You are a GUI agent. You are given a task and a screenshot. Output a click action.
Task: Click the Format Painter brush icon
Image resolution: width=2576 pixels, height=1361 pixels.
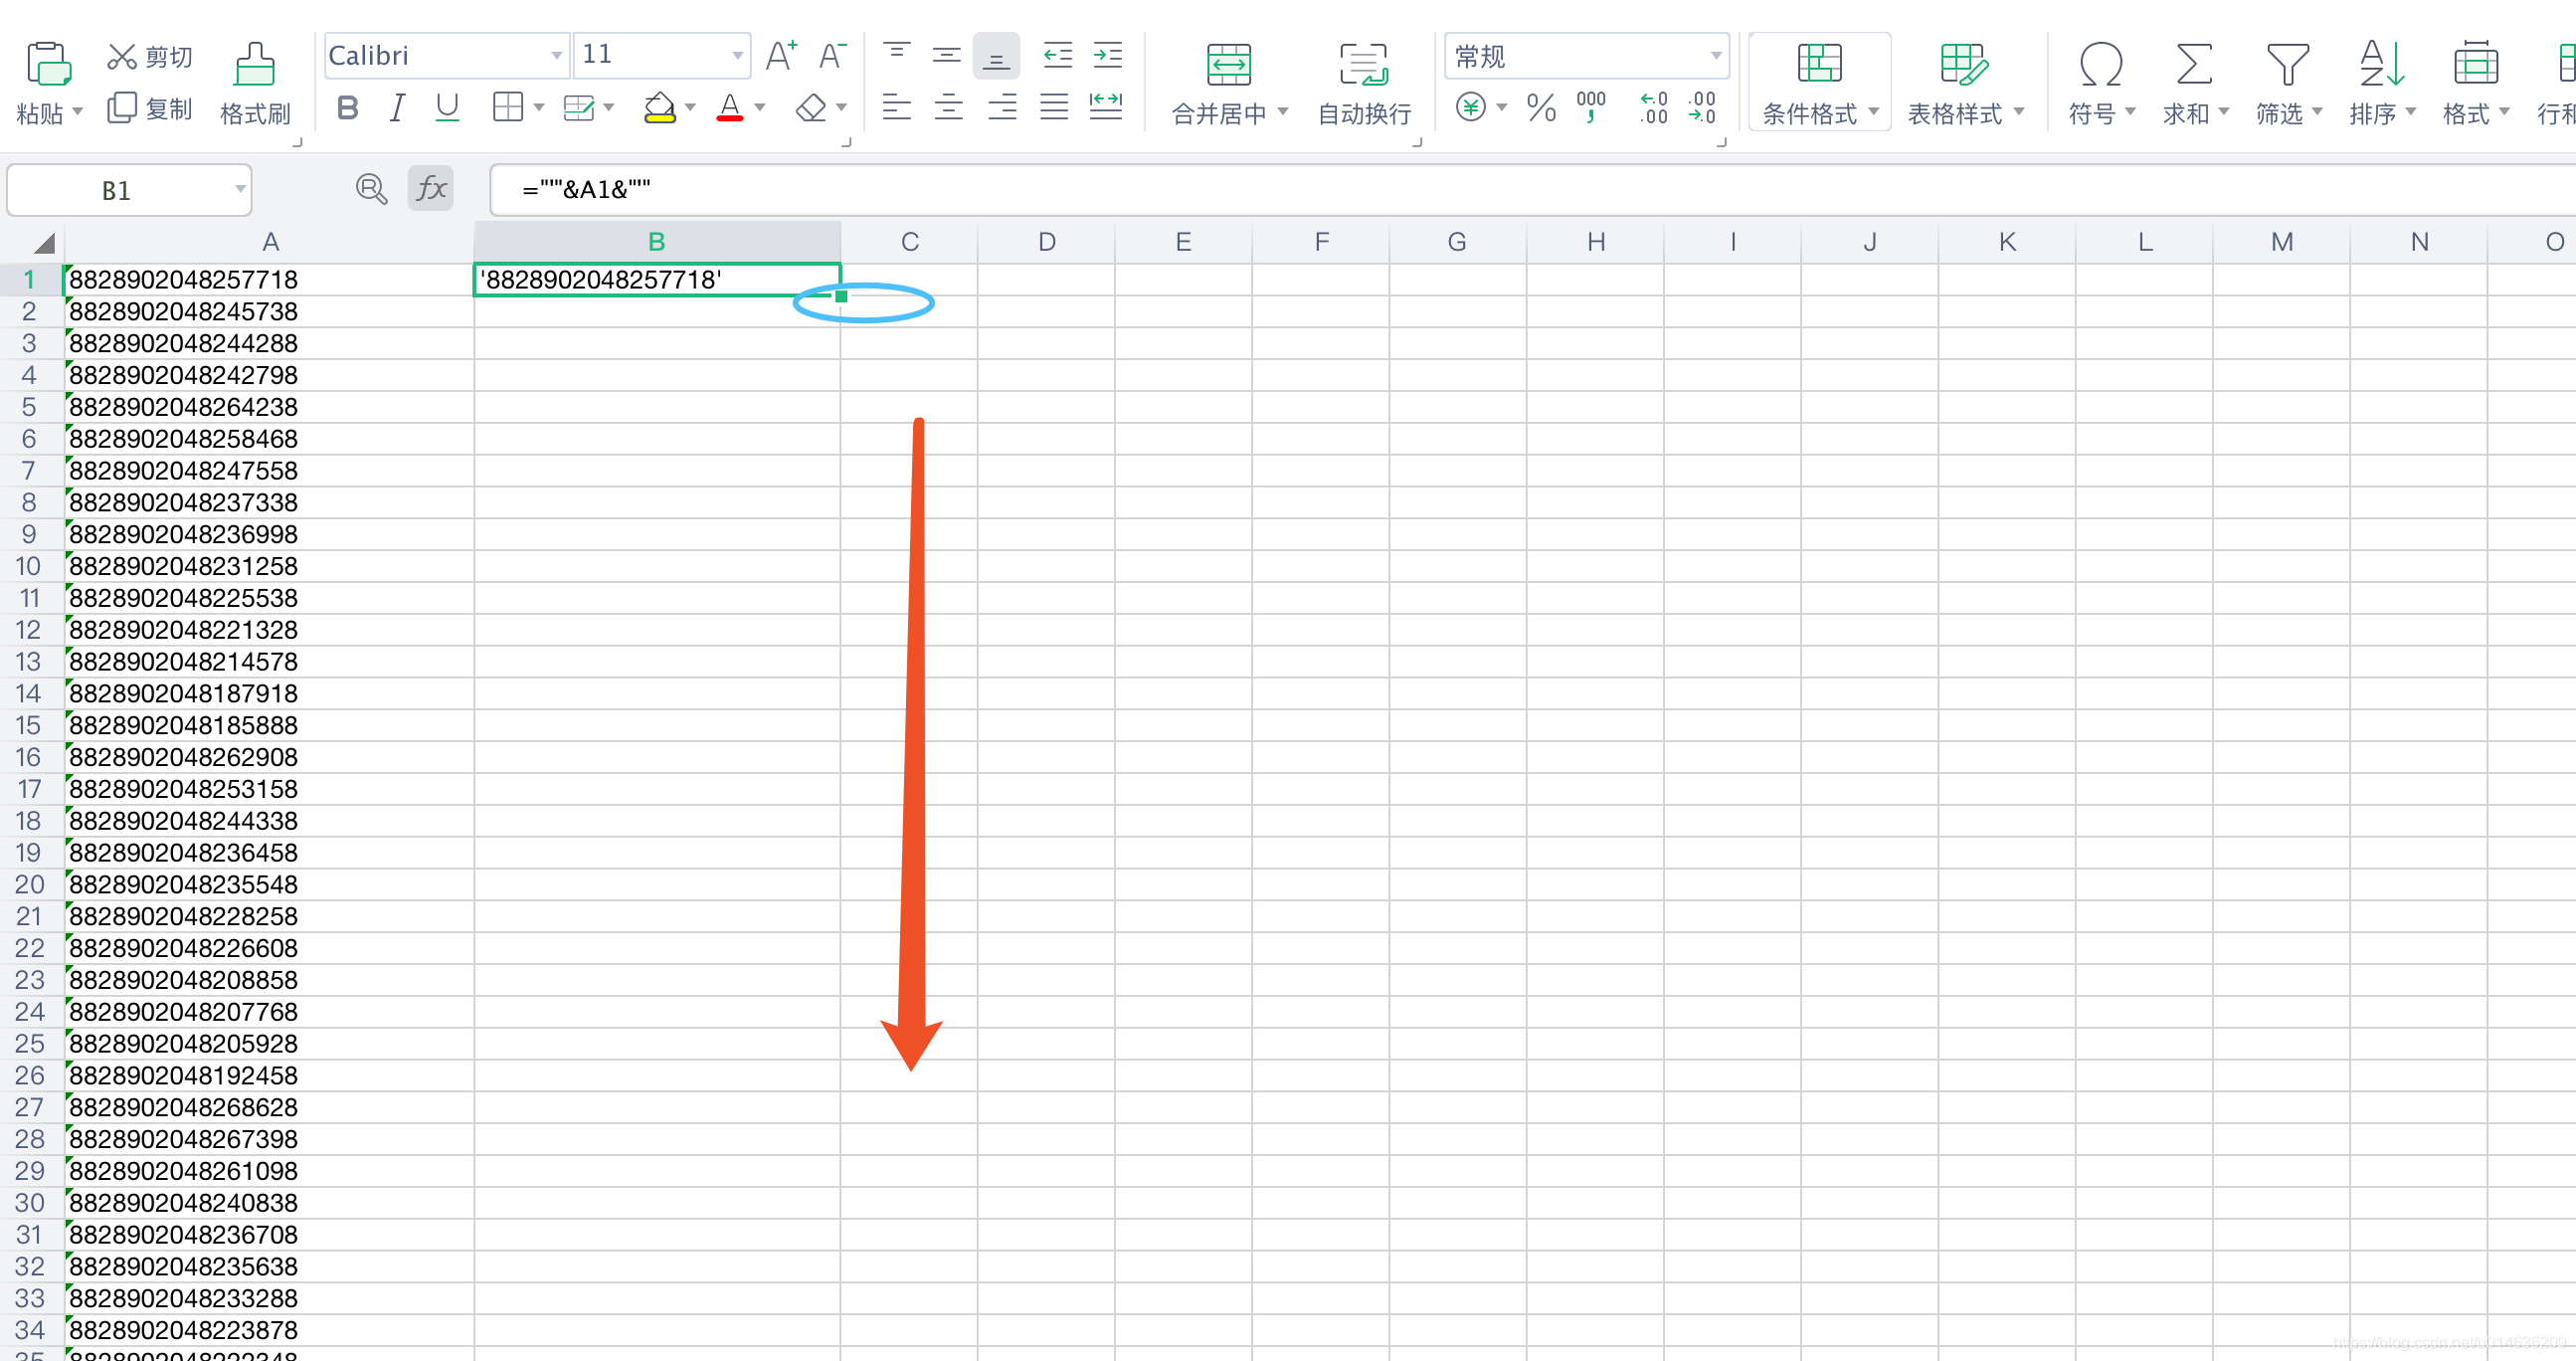[254, 66]
